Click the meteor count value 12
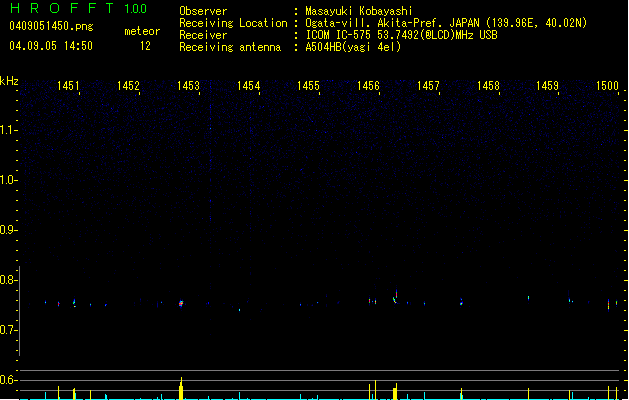Screen dimensions: 629x400 (x=145, y=46)
